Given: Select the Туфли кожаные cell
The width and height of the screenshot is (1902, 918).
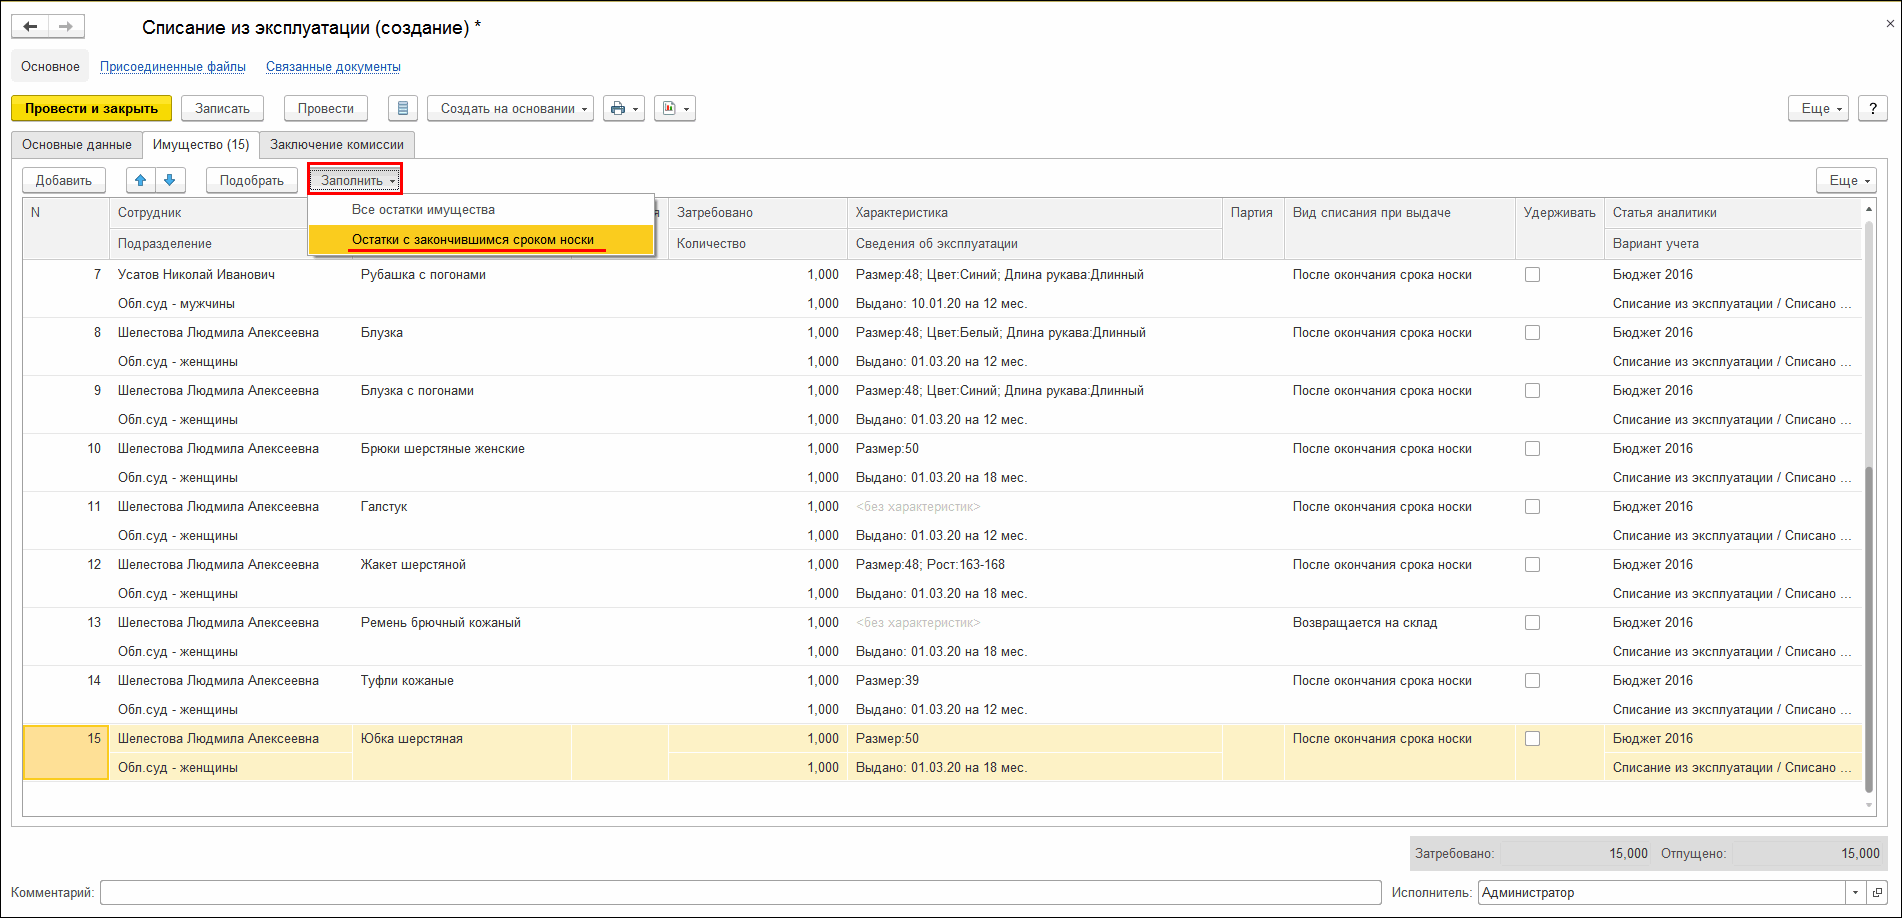Looking at the screenshot, I should 461,680.
